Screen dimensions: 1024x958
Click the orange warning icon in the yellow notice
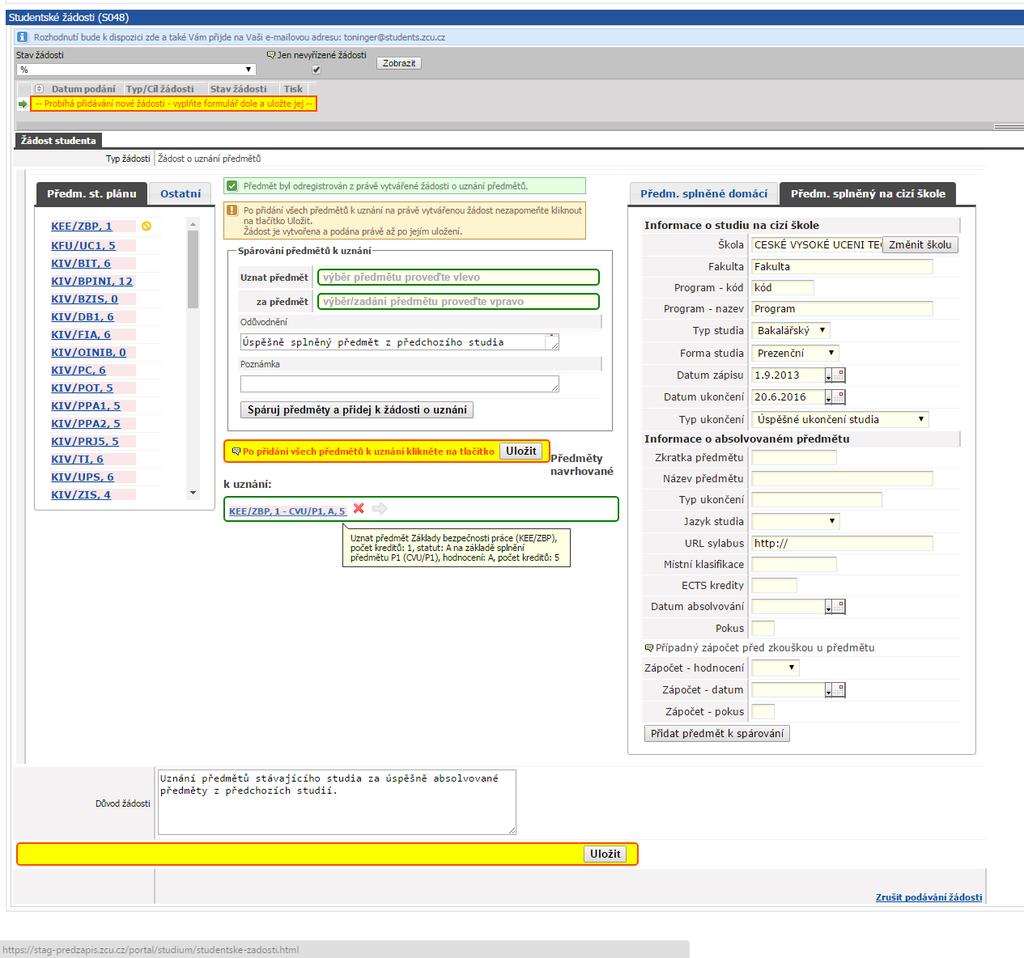[x=232, y=210]
